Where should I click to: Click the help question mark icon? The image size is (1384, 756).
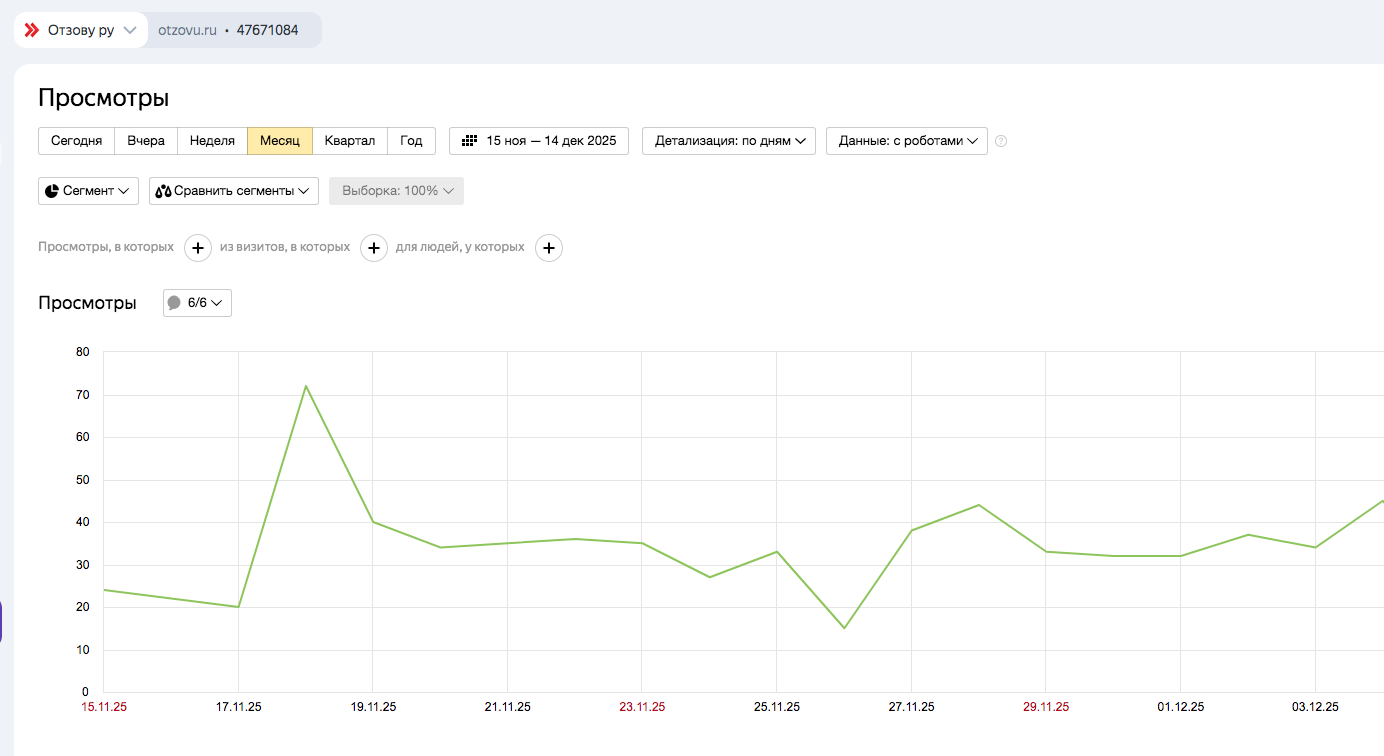[x=1001, y=141]
